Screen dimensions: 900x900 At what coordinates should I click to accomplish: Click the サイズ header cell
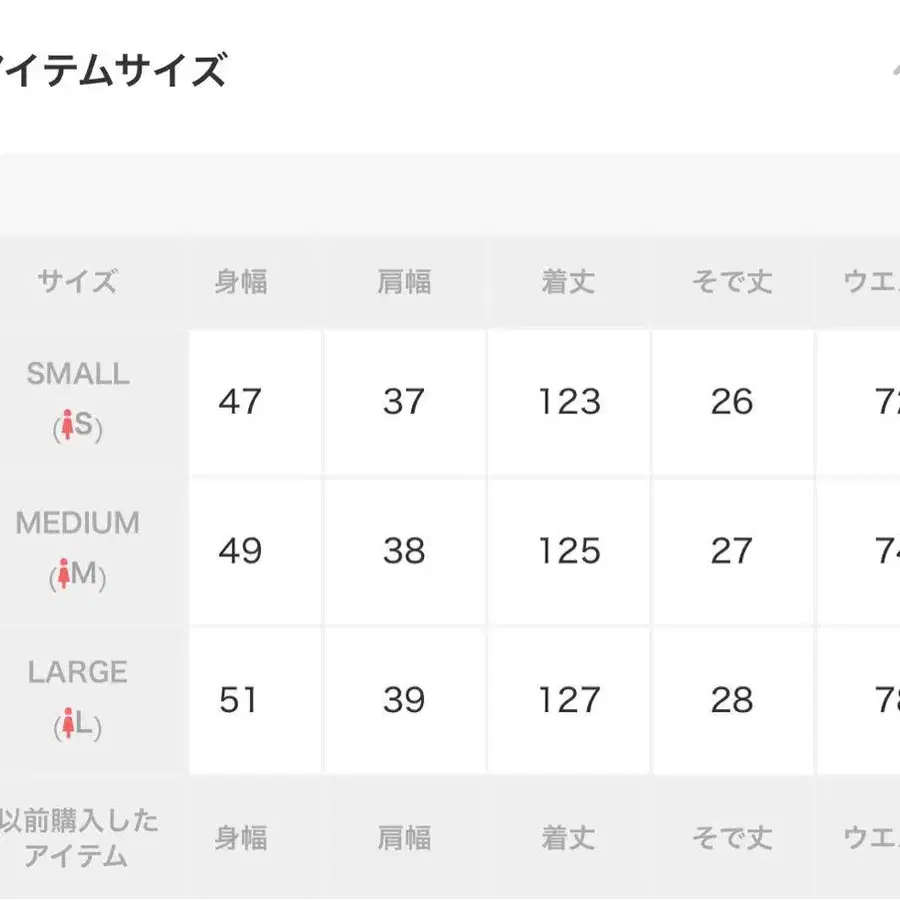click(x=77, y=282)
